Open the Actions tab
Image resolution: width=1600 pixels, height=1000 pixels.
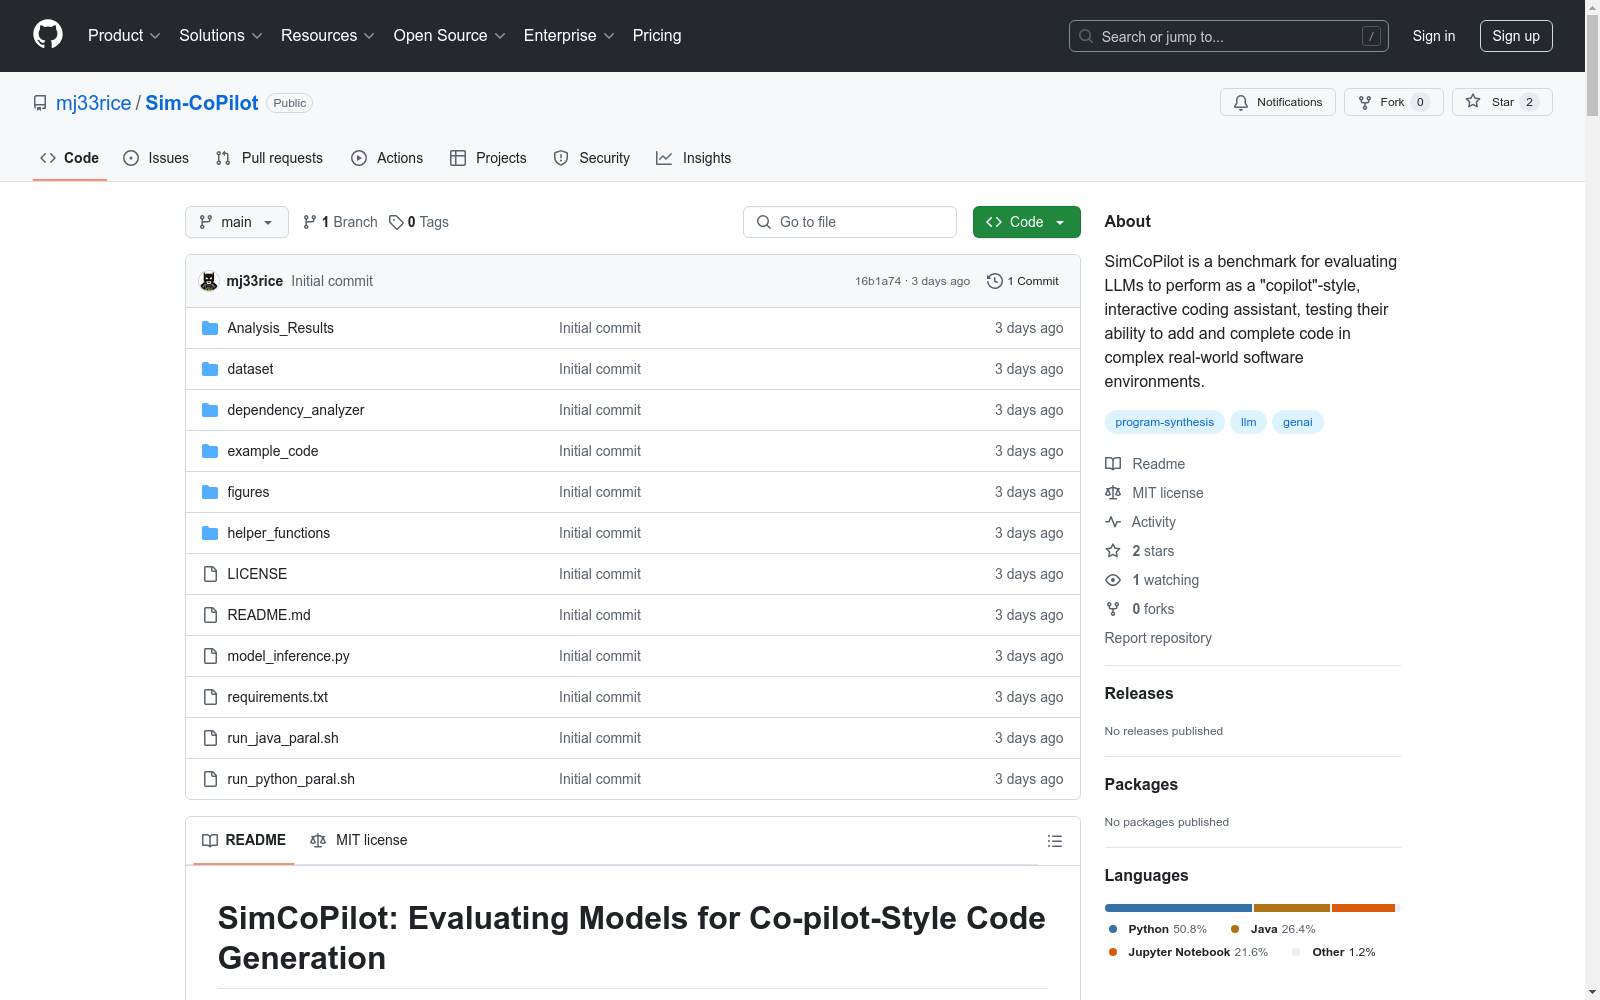tap(387, 158)
